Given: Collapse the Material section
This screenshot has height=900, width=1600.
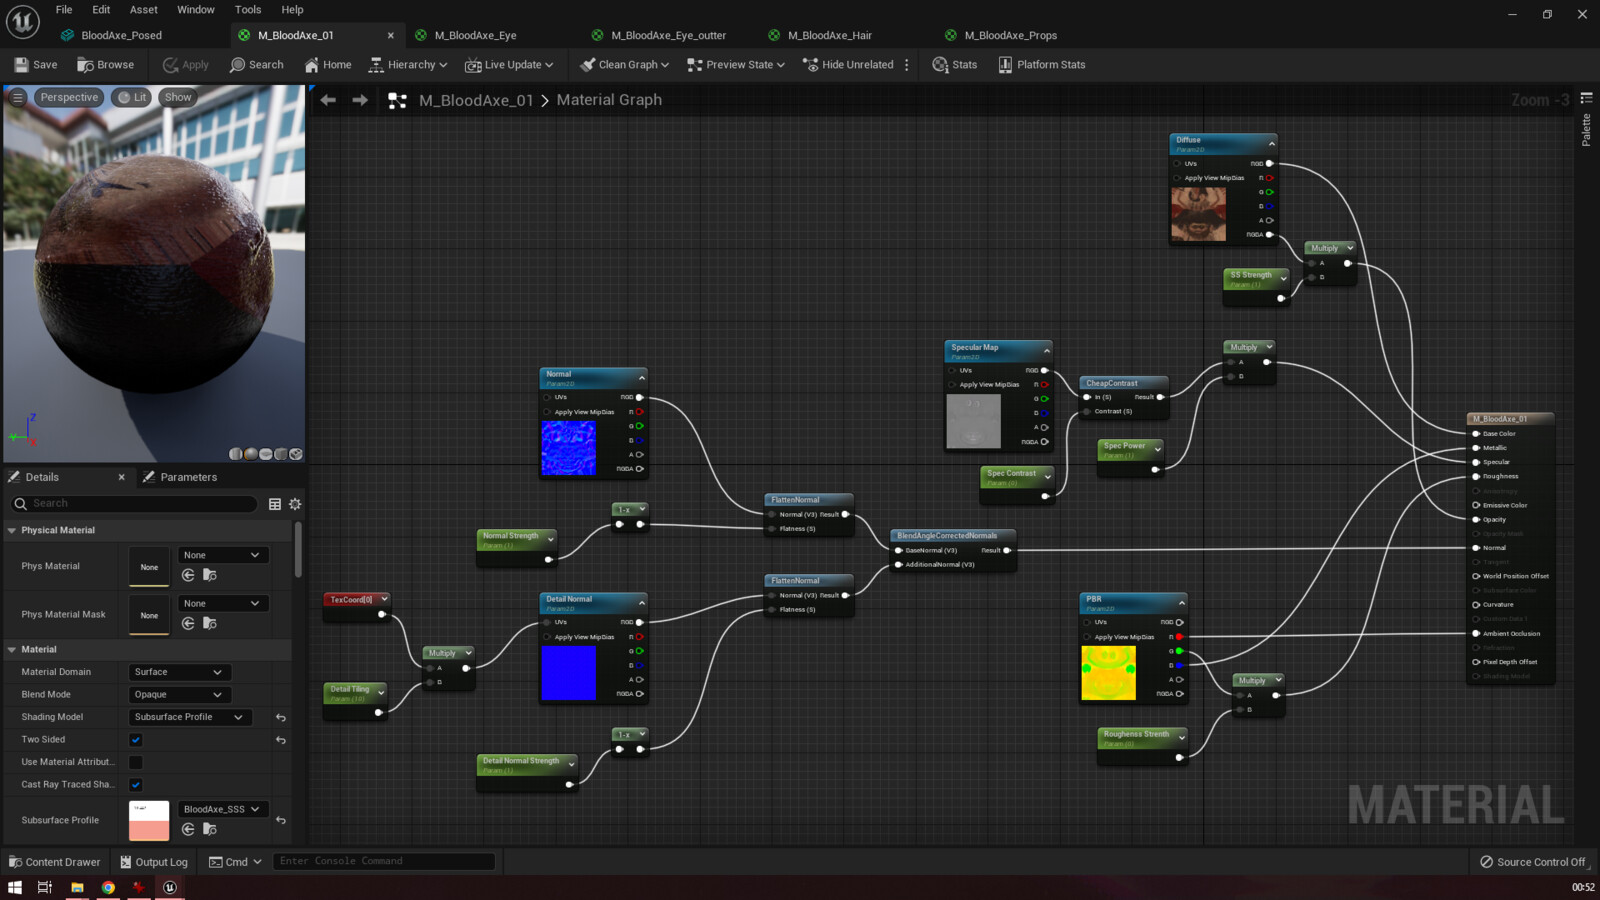Looking at the screenshot, I should point(12,649).
